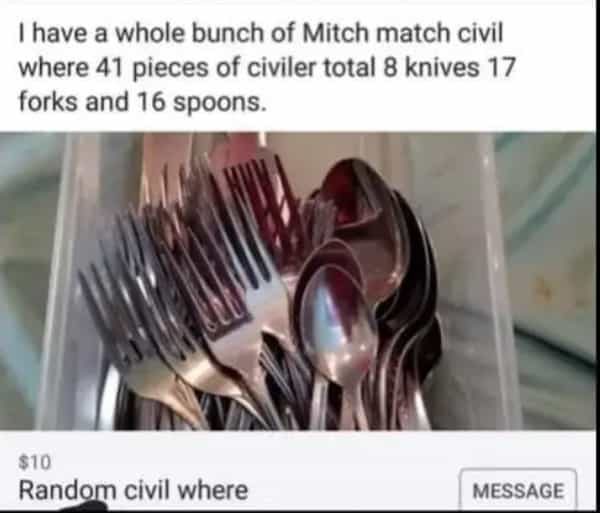The image size is (600, 513).
Task: Click the shiny front spoon in photo
Action: pyautogui.click(x=337, y=325)
